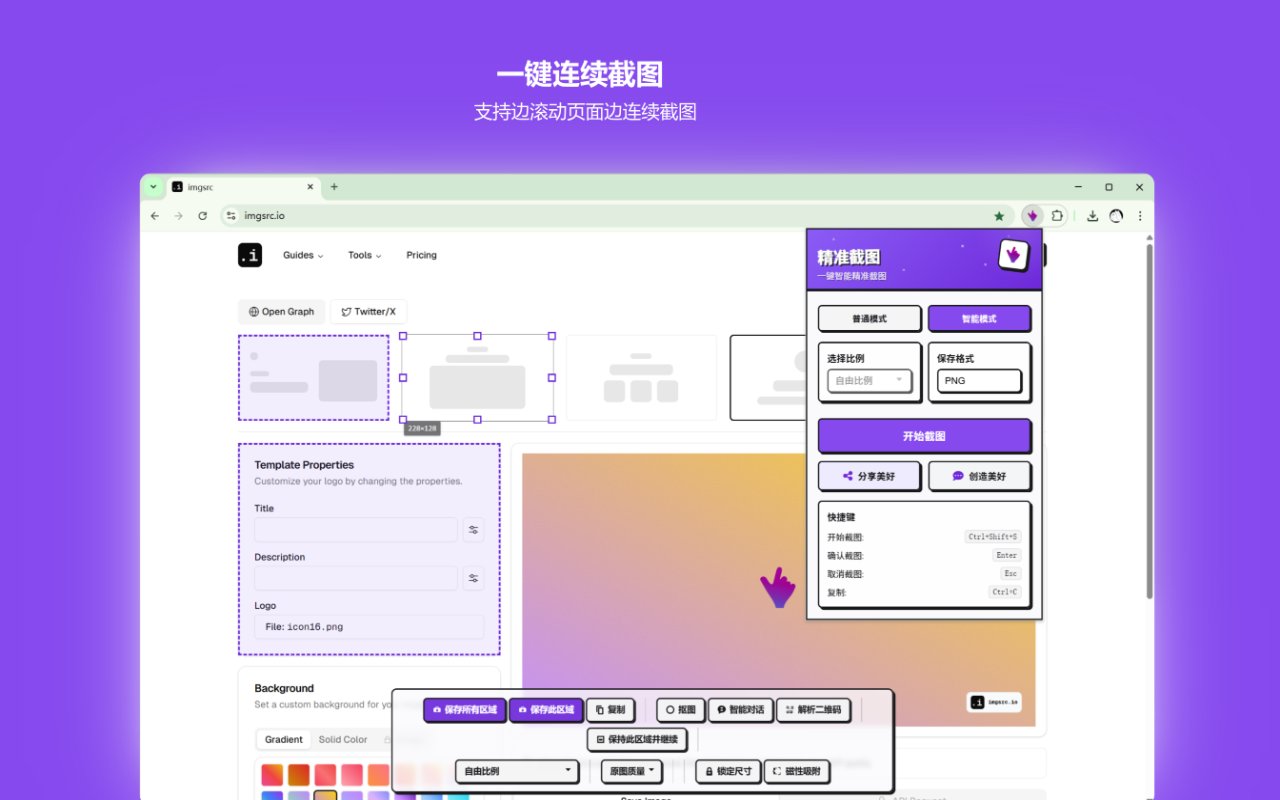The height and width of the screenshot is (800, 1280).
Task: Expand the Tools menu in the site navbar
Action: point(364,255)
